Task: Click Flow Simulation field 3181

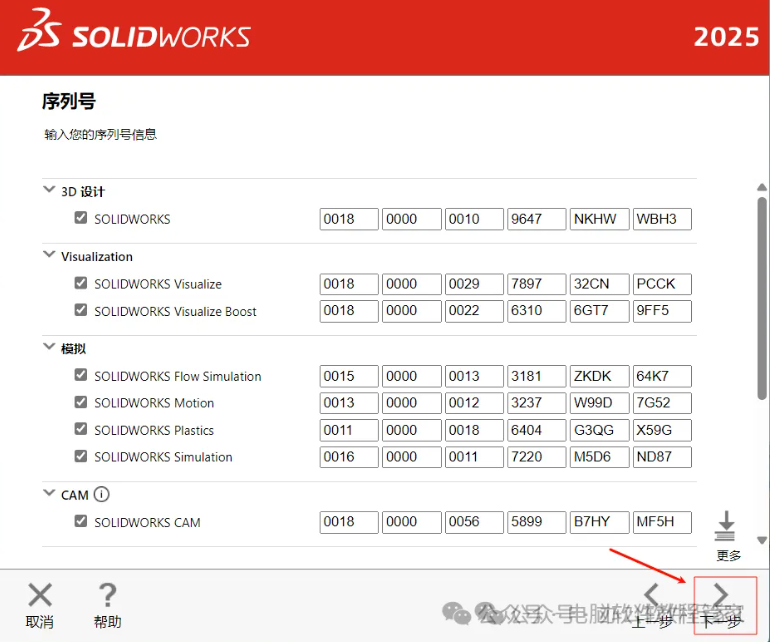Action: point(536,376)
